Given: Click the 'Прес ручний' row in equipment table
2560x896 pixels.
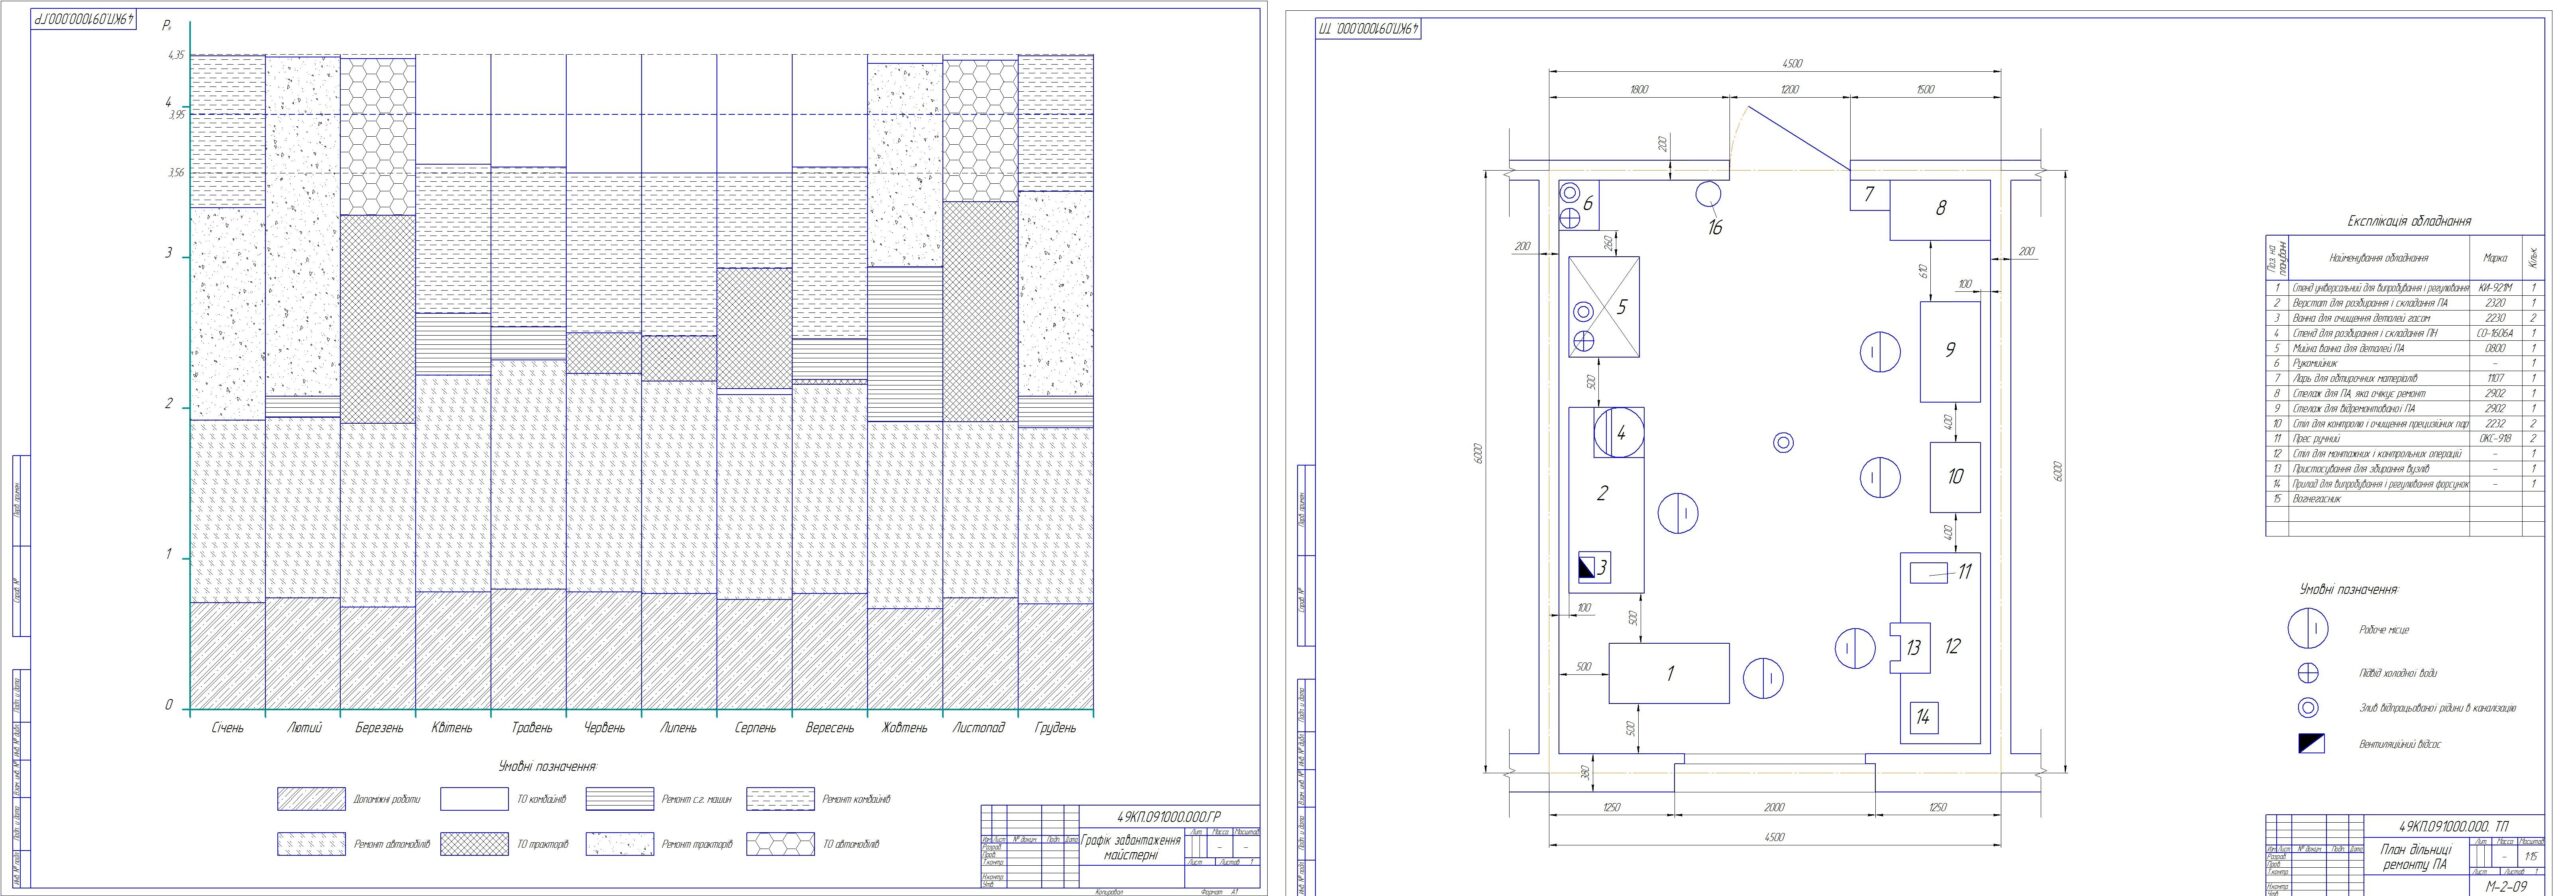Looking at the screenshot, I should coord(2405,438).
